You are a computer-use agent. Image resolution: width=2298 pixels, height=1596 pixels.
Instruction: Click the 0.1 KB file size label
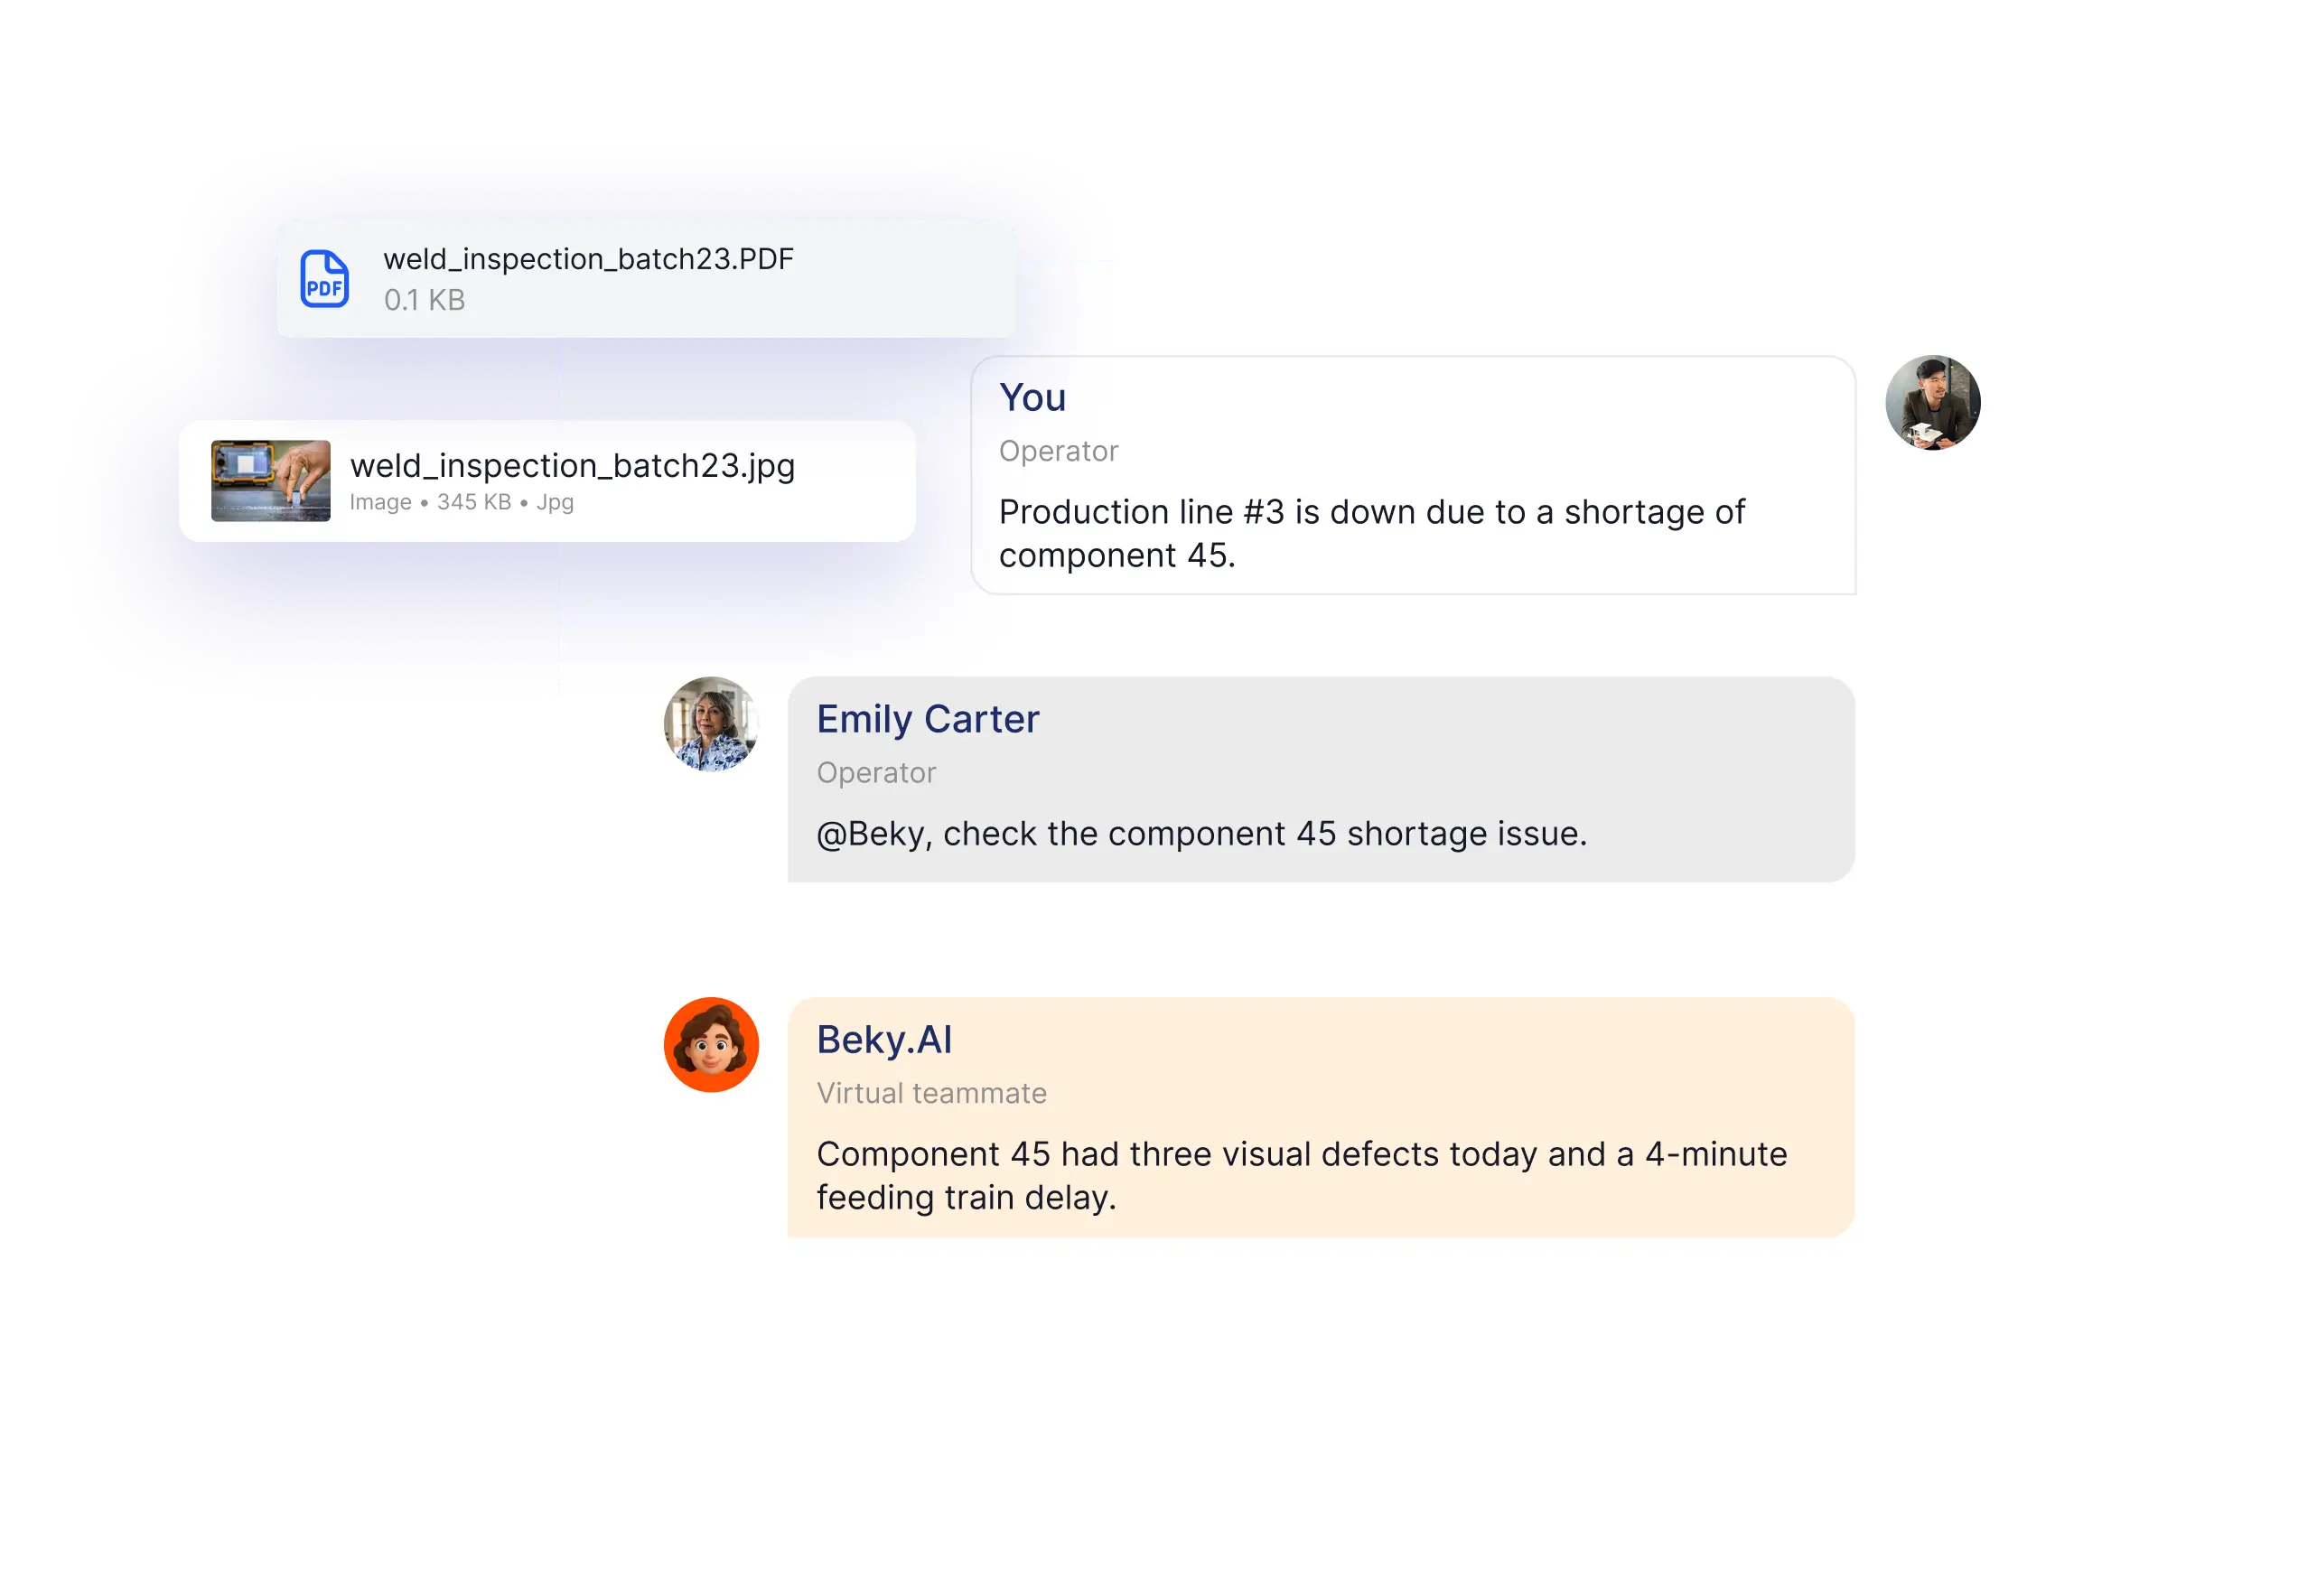[x=424, y=300]
